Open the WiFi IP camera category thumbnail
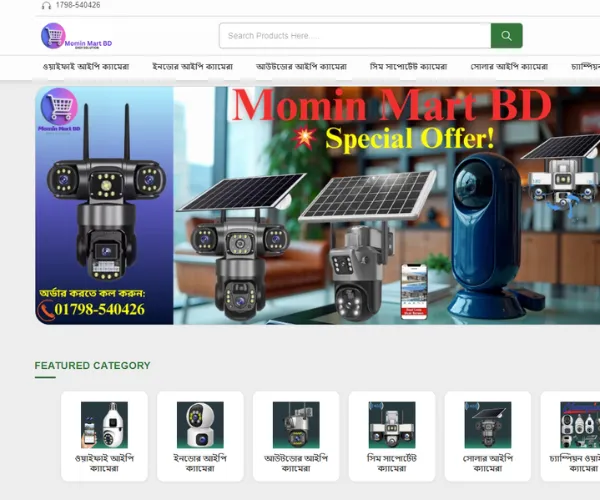The width and height of the screenshot is (600, 500). point(104,424)
